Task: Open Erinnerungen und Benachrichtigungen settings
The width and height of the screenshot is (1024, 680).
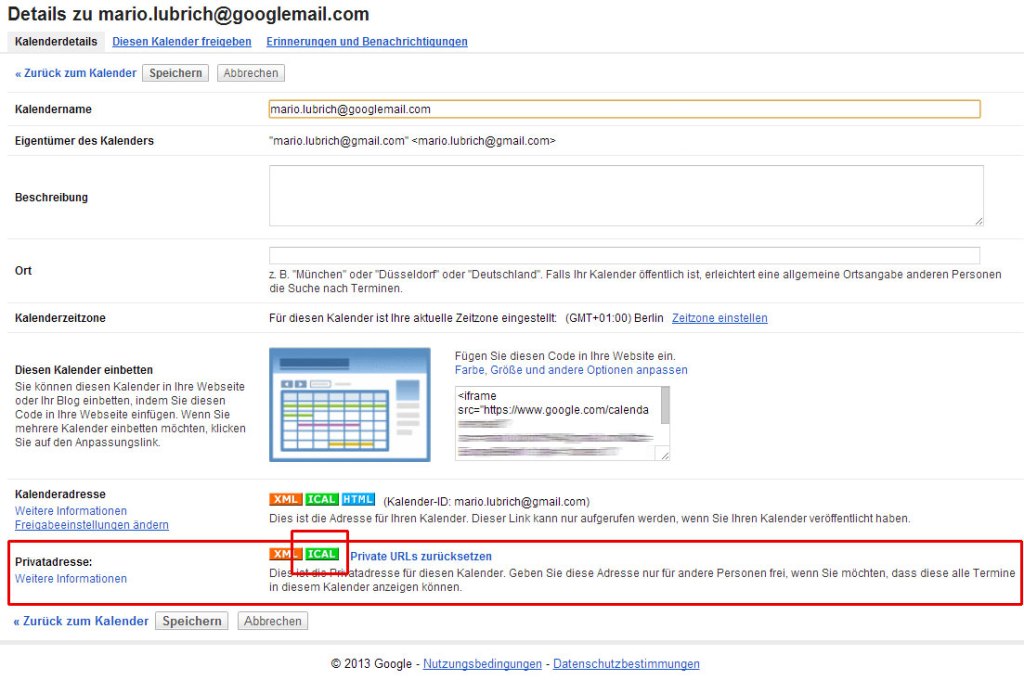Action: 366,42
